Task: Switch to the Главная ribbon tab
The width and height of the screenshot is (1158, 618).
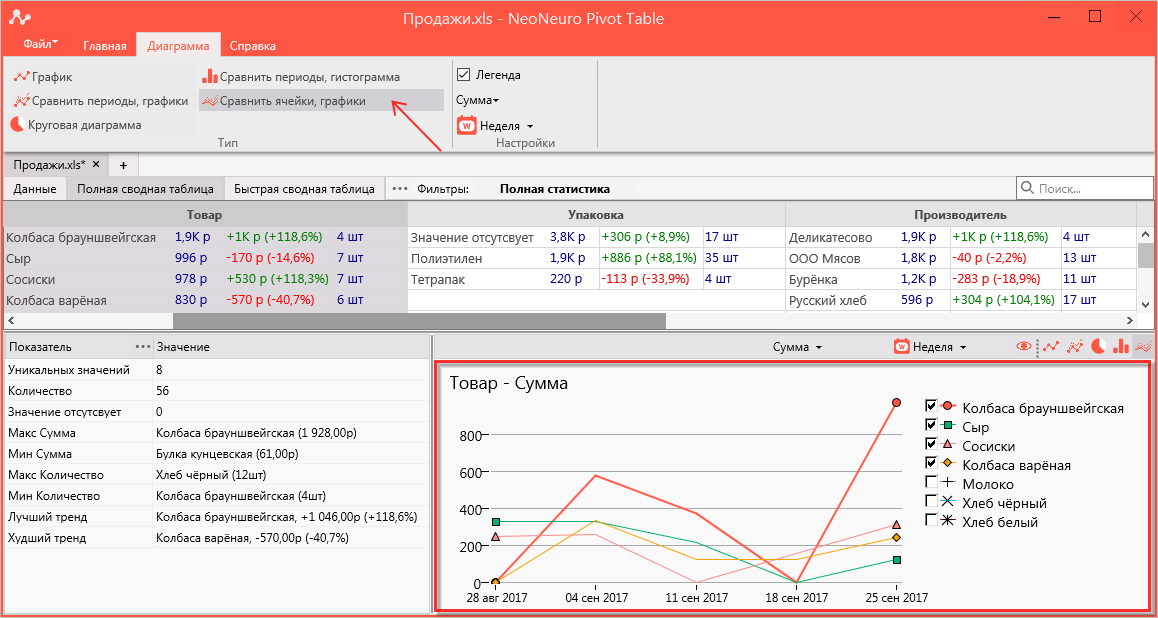Action: [105, 46]
